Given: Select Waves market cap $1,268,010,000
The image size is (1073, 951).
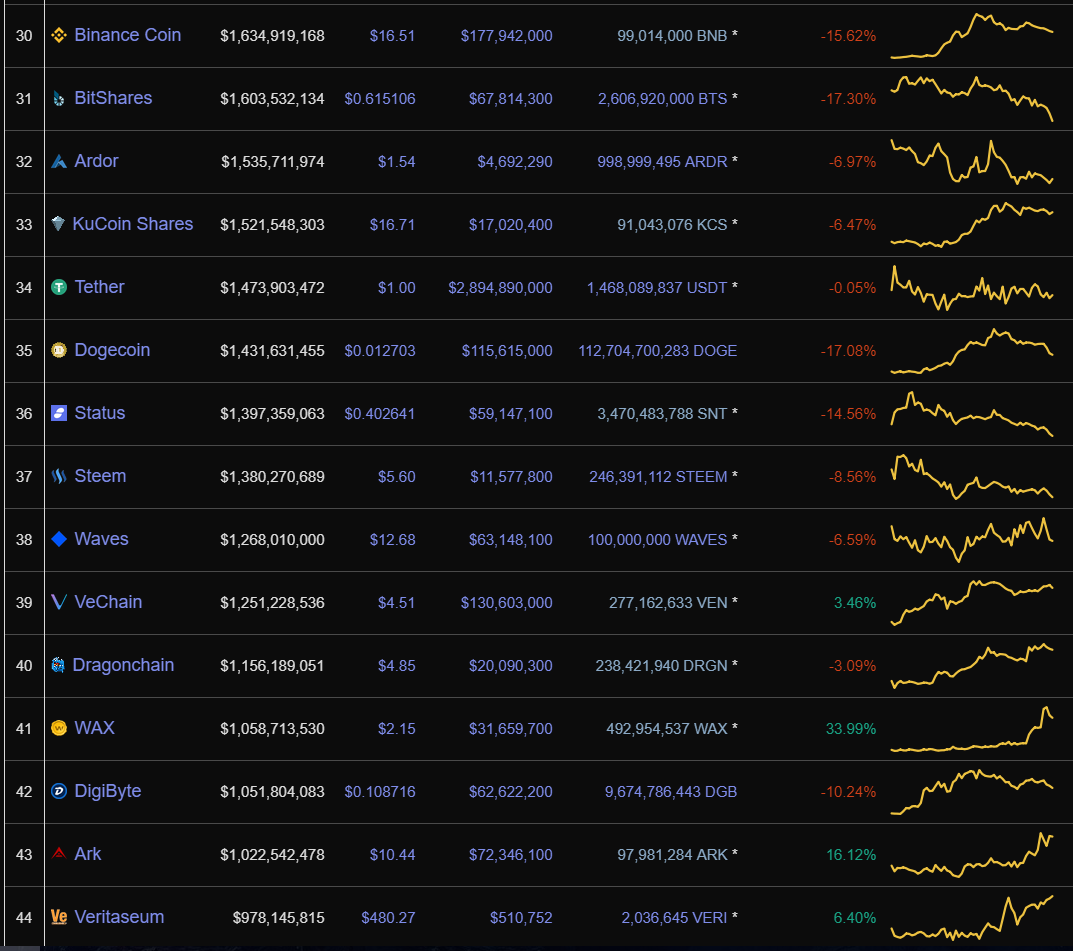Looking at the screenshot, I should pyautogui.click(x=272, y=539).
